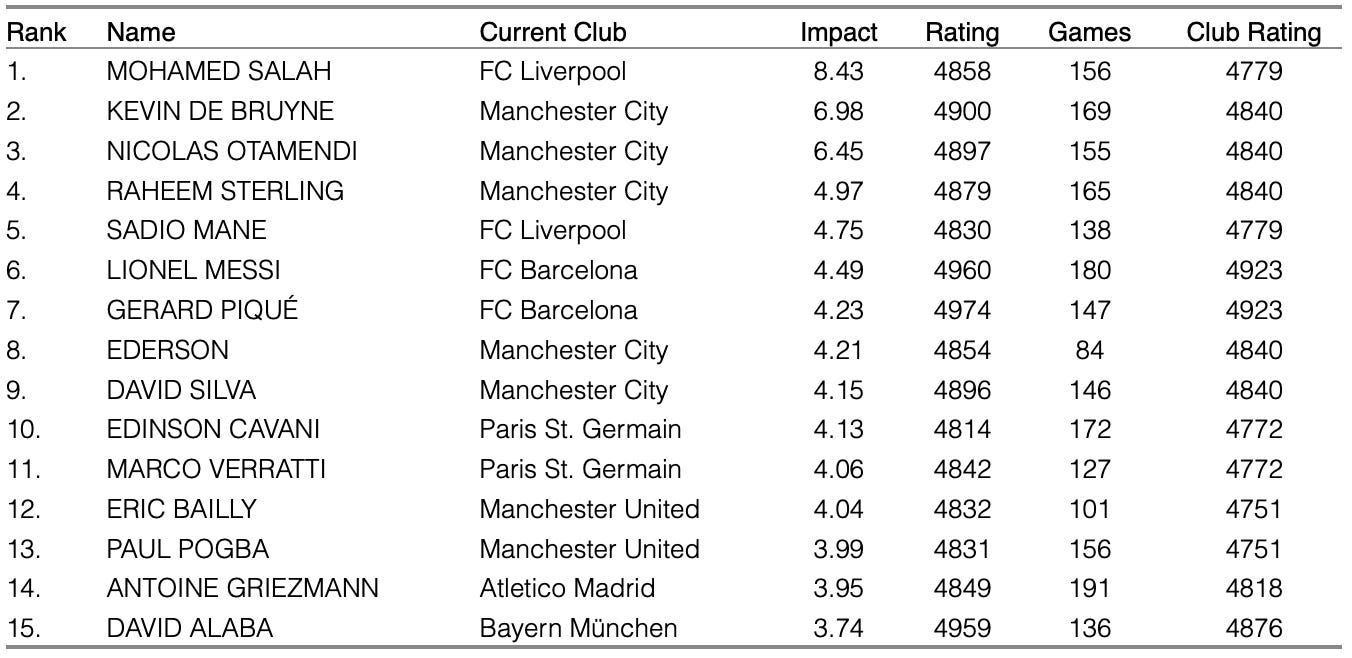1352x658 pixels.
Task: Click the Games column header
Action: pyautogui.click(x=1089, y=32)
